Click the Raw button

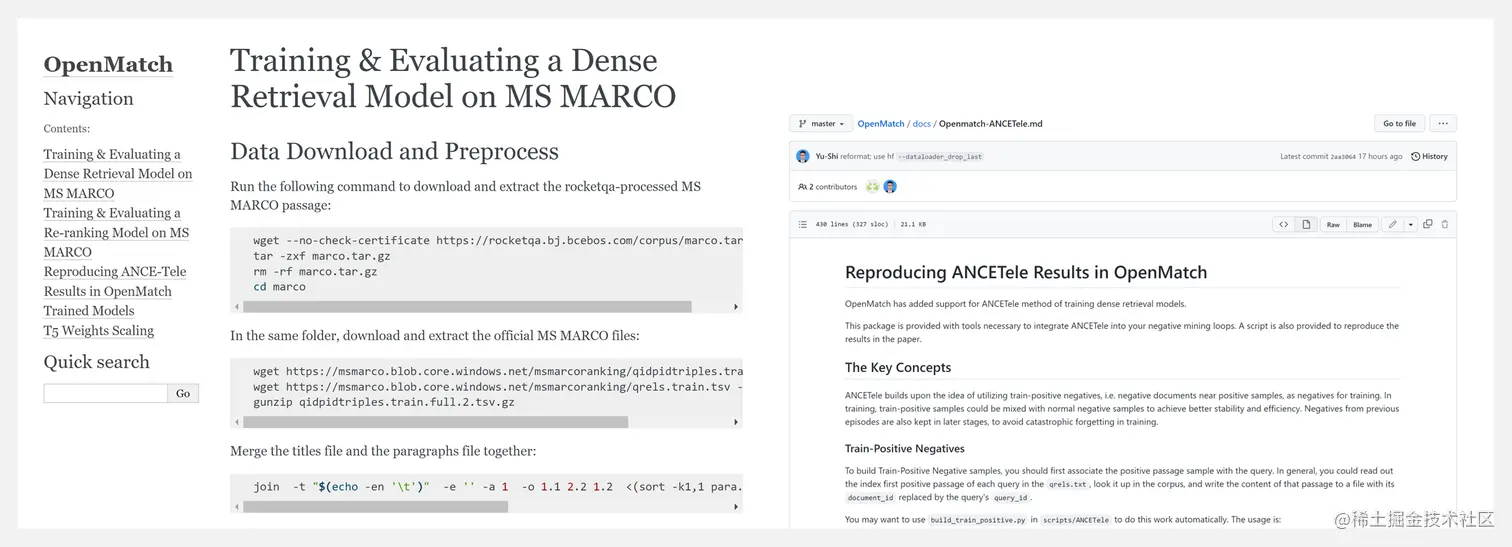click(x=1333, y=225)
